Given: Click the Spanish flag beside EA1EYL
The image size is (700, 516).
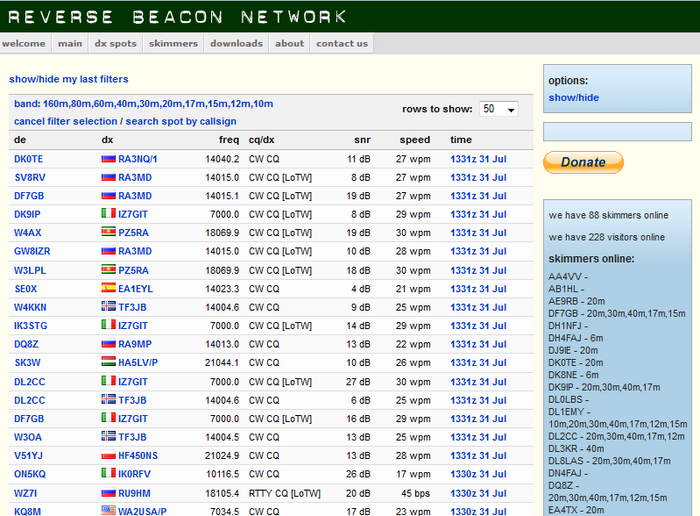Looking at the screenshot, I should (108, 288).
